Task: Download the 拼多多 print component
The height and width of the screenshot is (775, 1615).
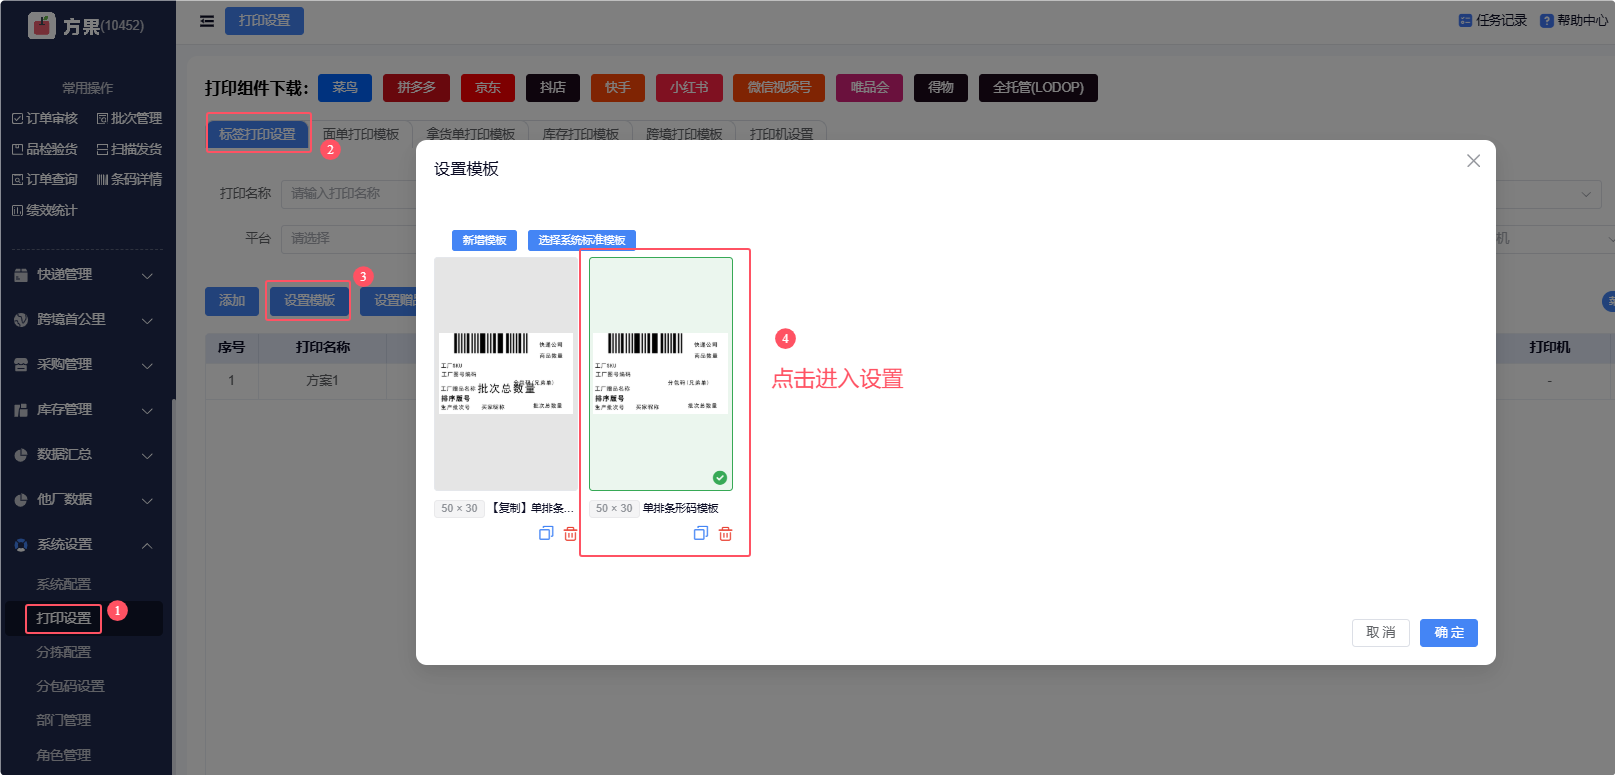Action: tap(416, 88)
